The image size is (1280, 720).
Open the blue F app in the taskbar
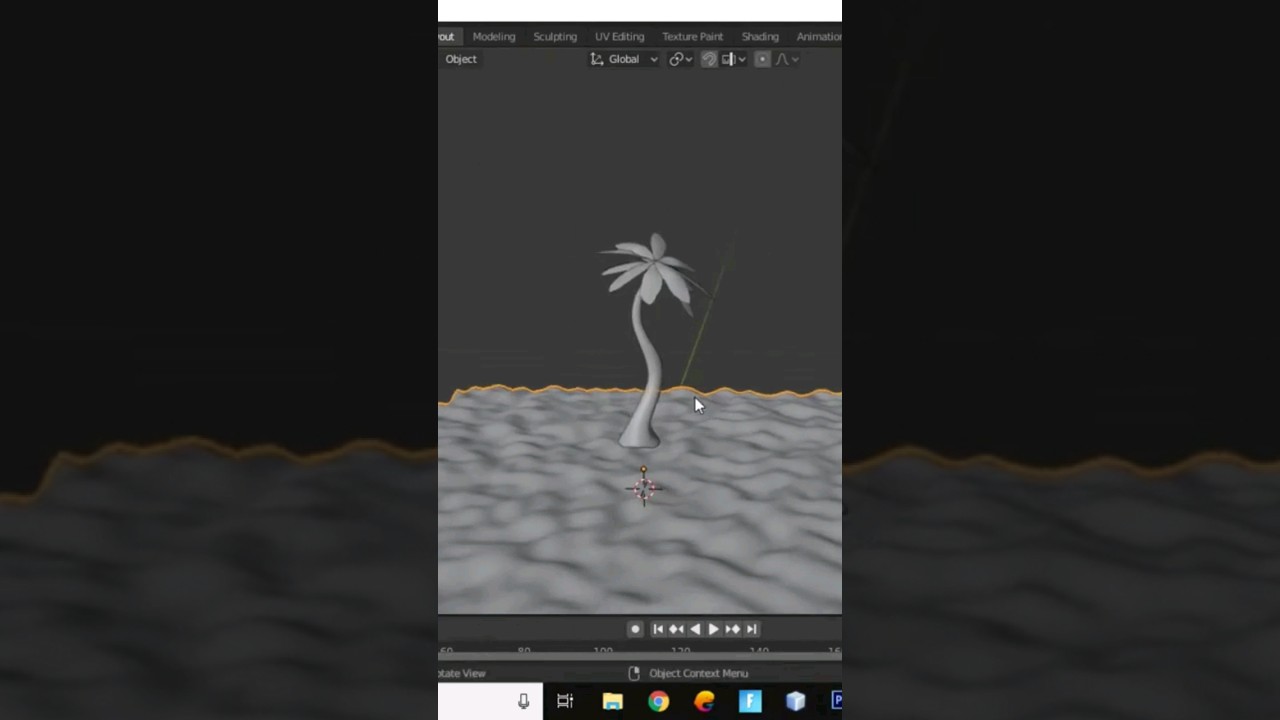[750, 702]
